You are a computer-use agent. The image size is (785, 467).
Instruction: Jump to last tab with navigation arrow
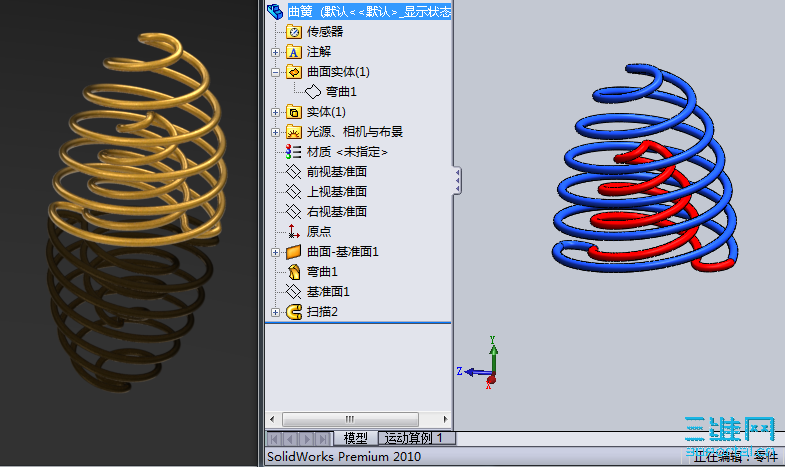323,439
